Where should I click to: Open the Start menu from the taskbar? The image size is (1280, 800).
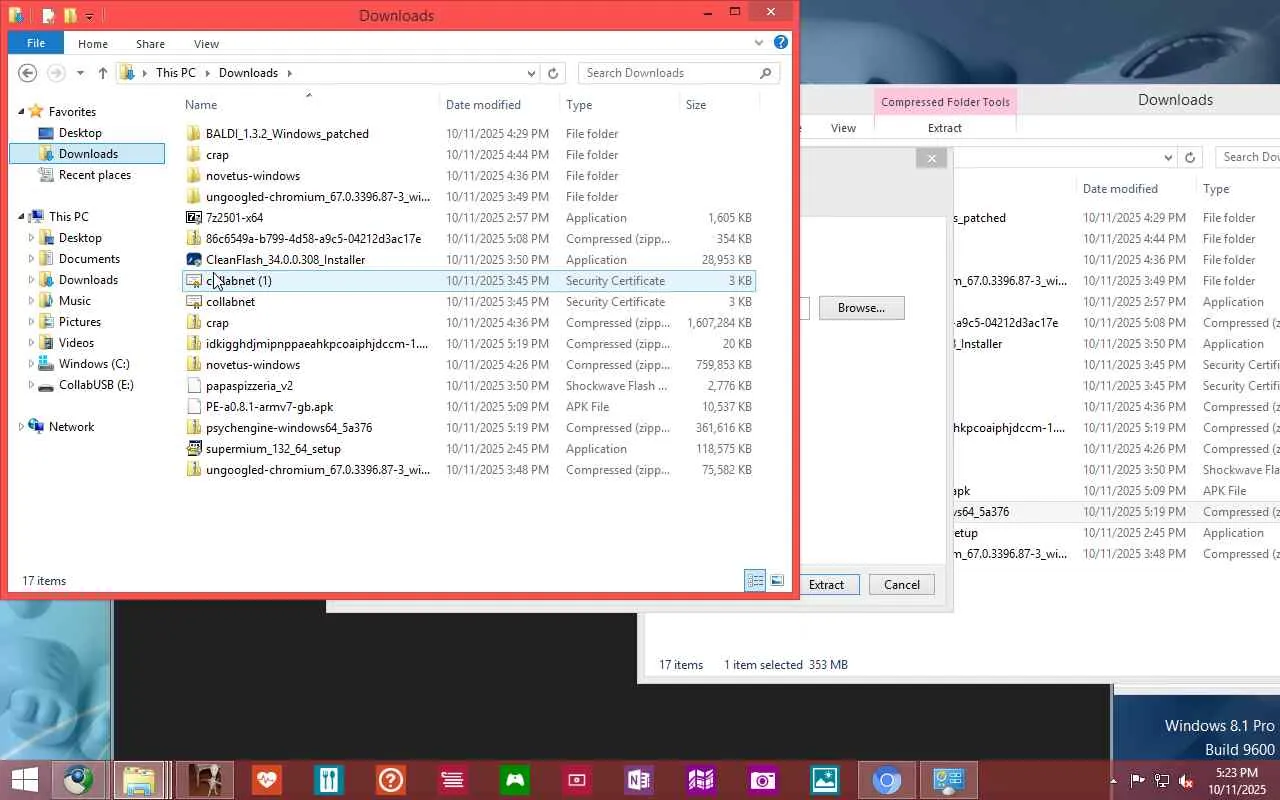25,780
